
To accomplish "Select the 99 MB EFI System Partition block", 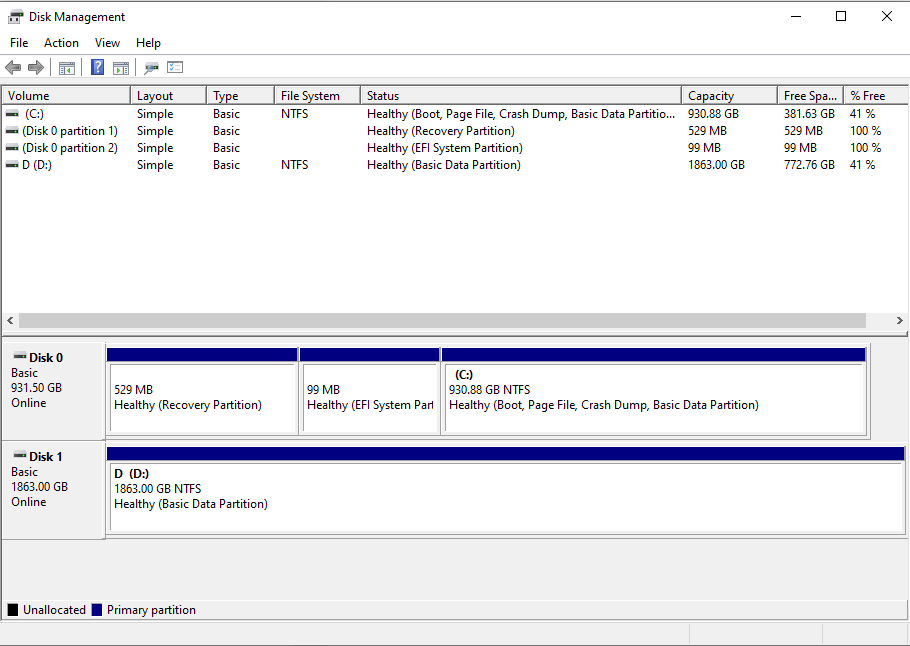I will tap(370, 391).
